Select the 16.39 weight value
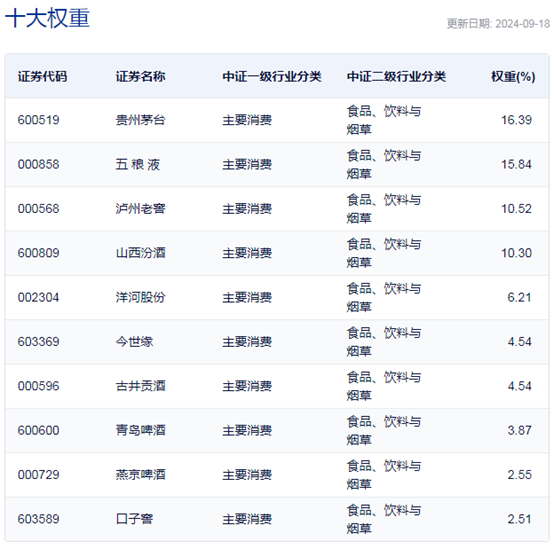This screenshot has width=554, height=549. pyautogui.click(x=516, y=120)
